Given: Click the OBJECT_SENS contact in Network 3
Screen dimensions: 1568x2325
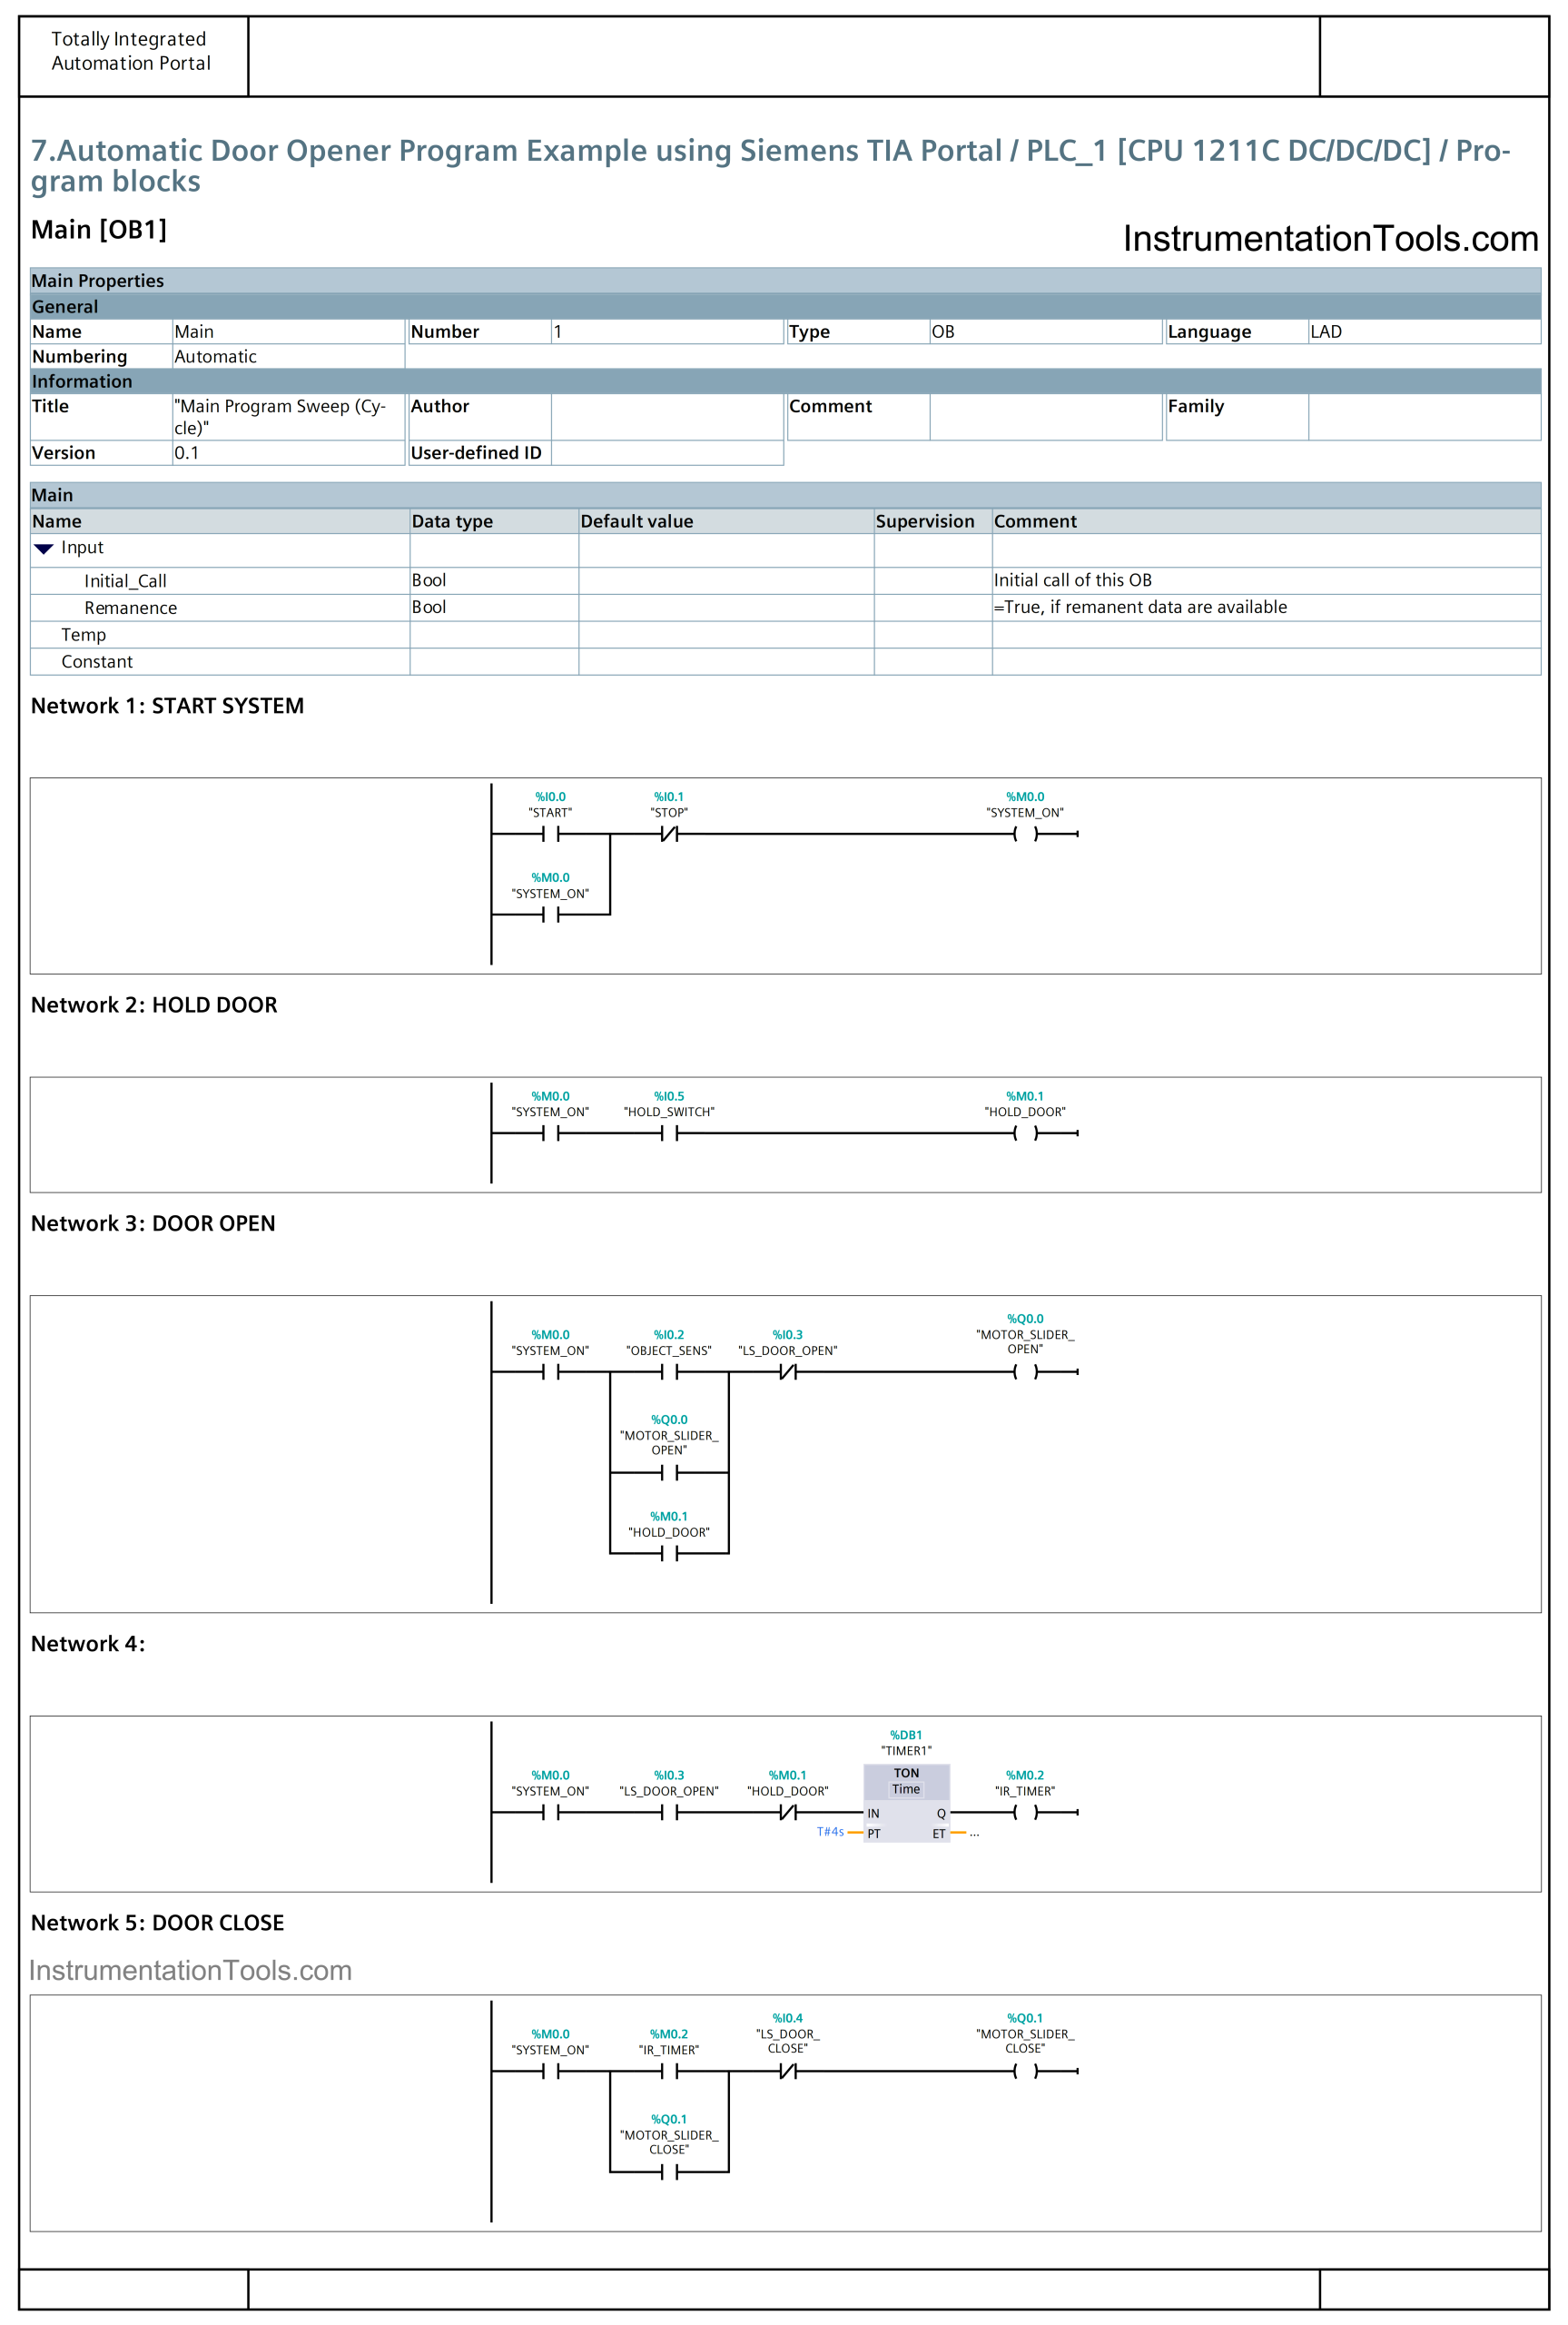Looking at the screenshot, I should [x=669, y=1372].
